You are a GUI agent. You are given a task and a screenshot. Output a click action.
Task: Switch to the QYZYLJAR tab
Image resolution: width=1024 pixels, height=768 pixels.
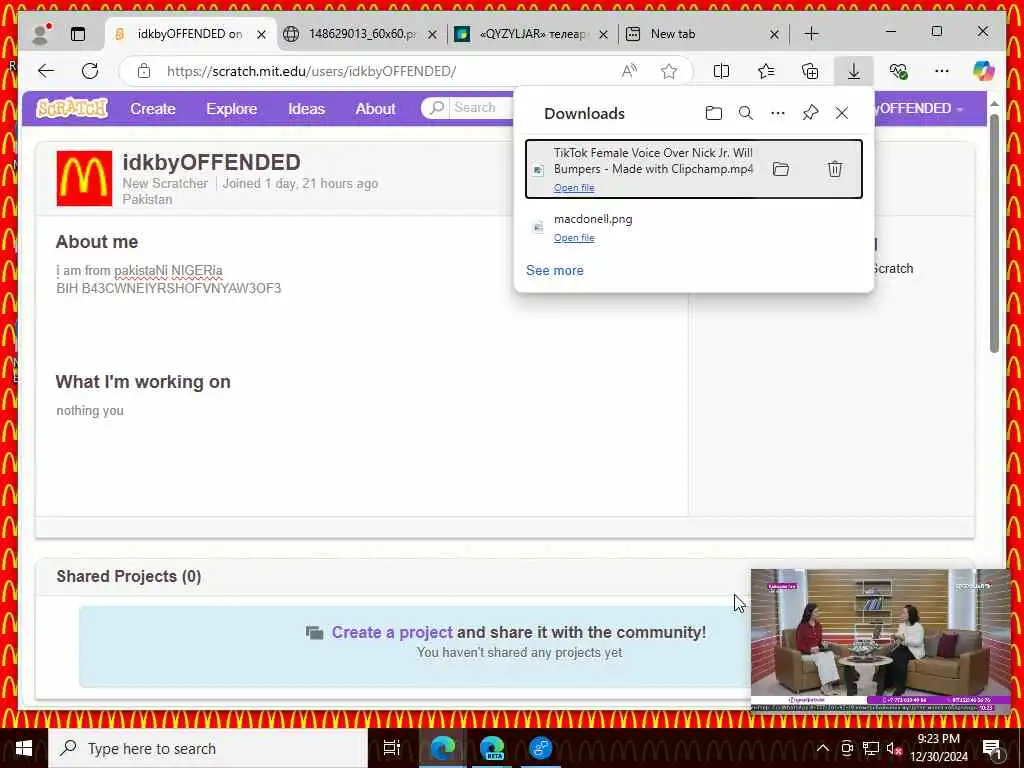point(532,34)
